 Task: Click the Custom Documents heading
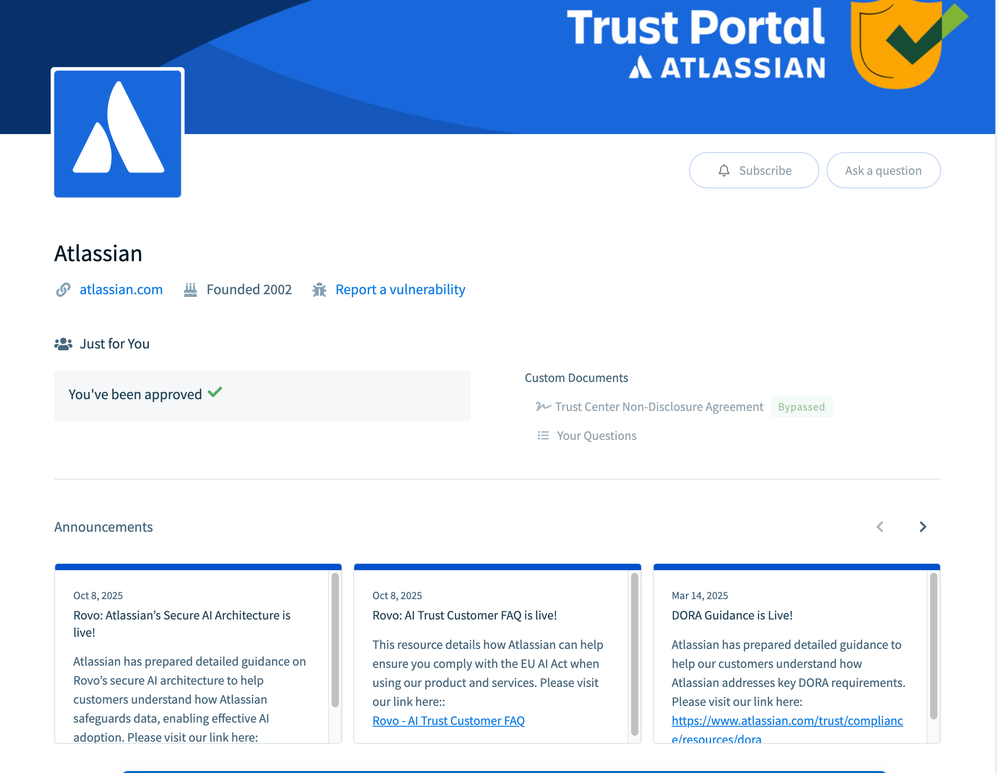576,378
